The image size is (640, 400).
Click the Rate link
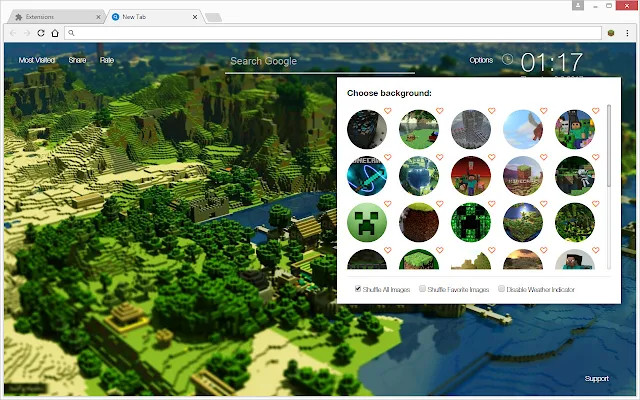click(x=107, y=60)
